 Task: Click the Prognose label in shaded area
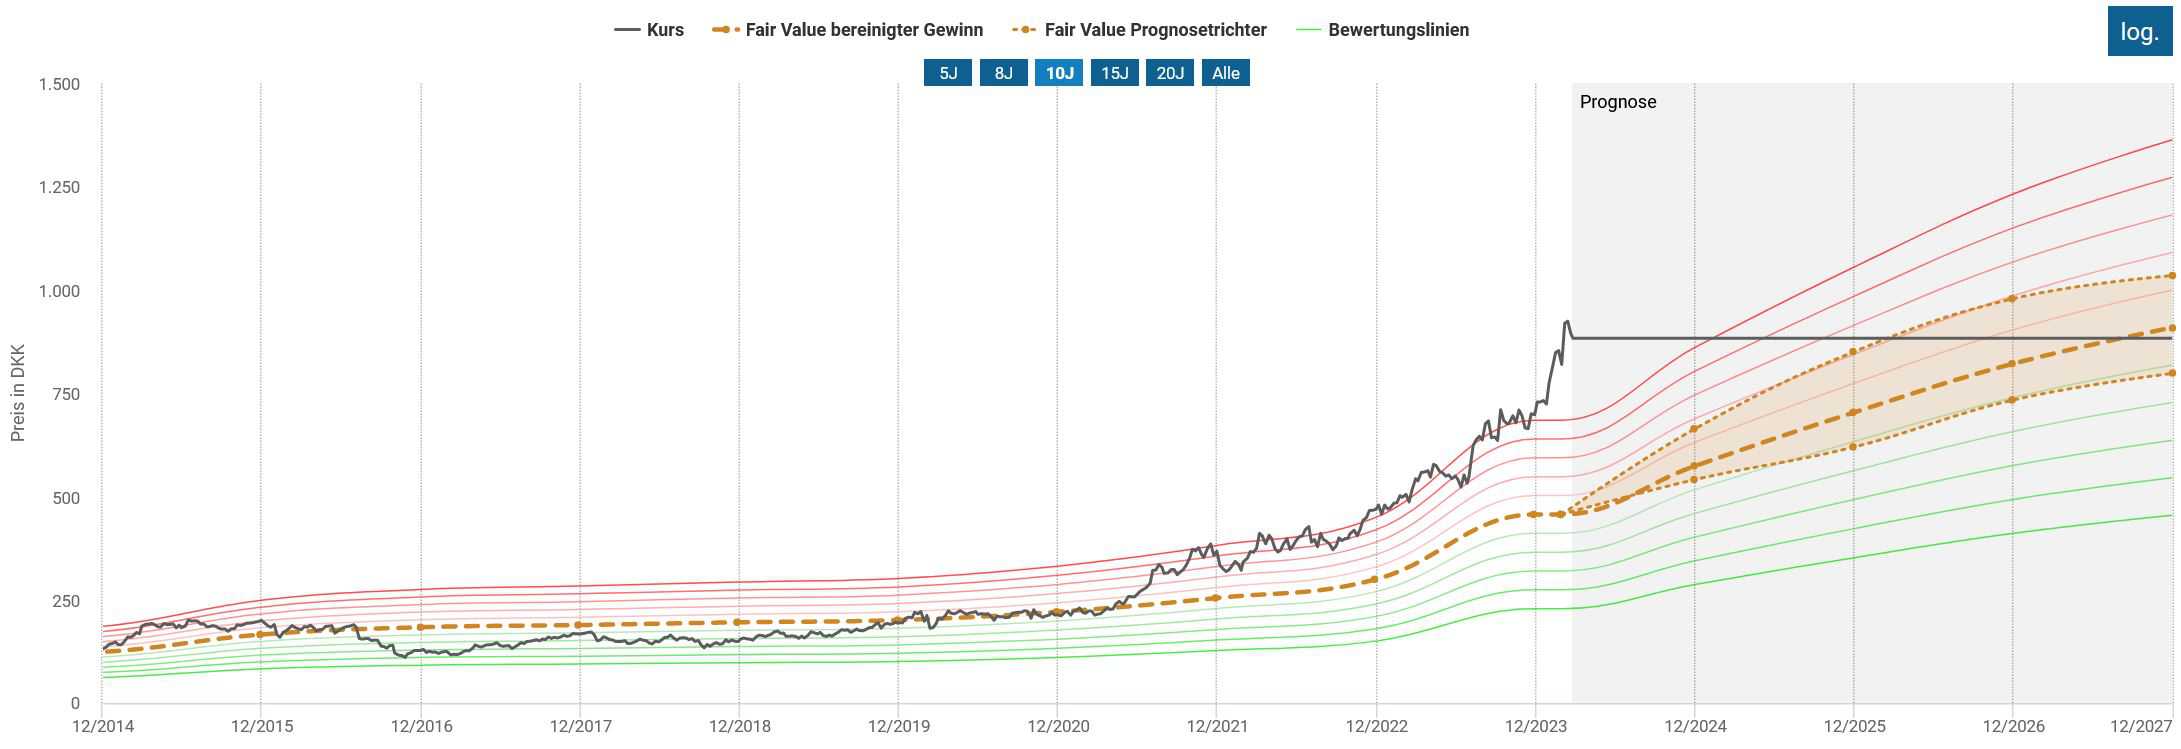point(1617,102)
